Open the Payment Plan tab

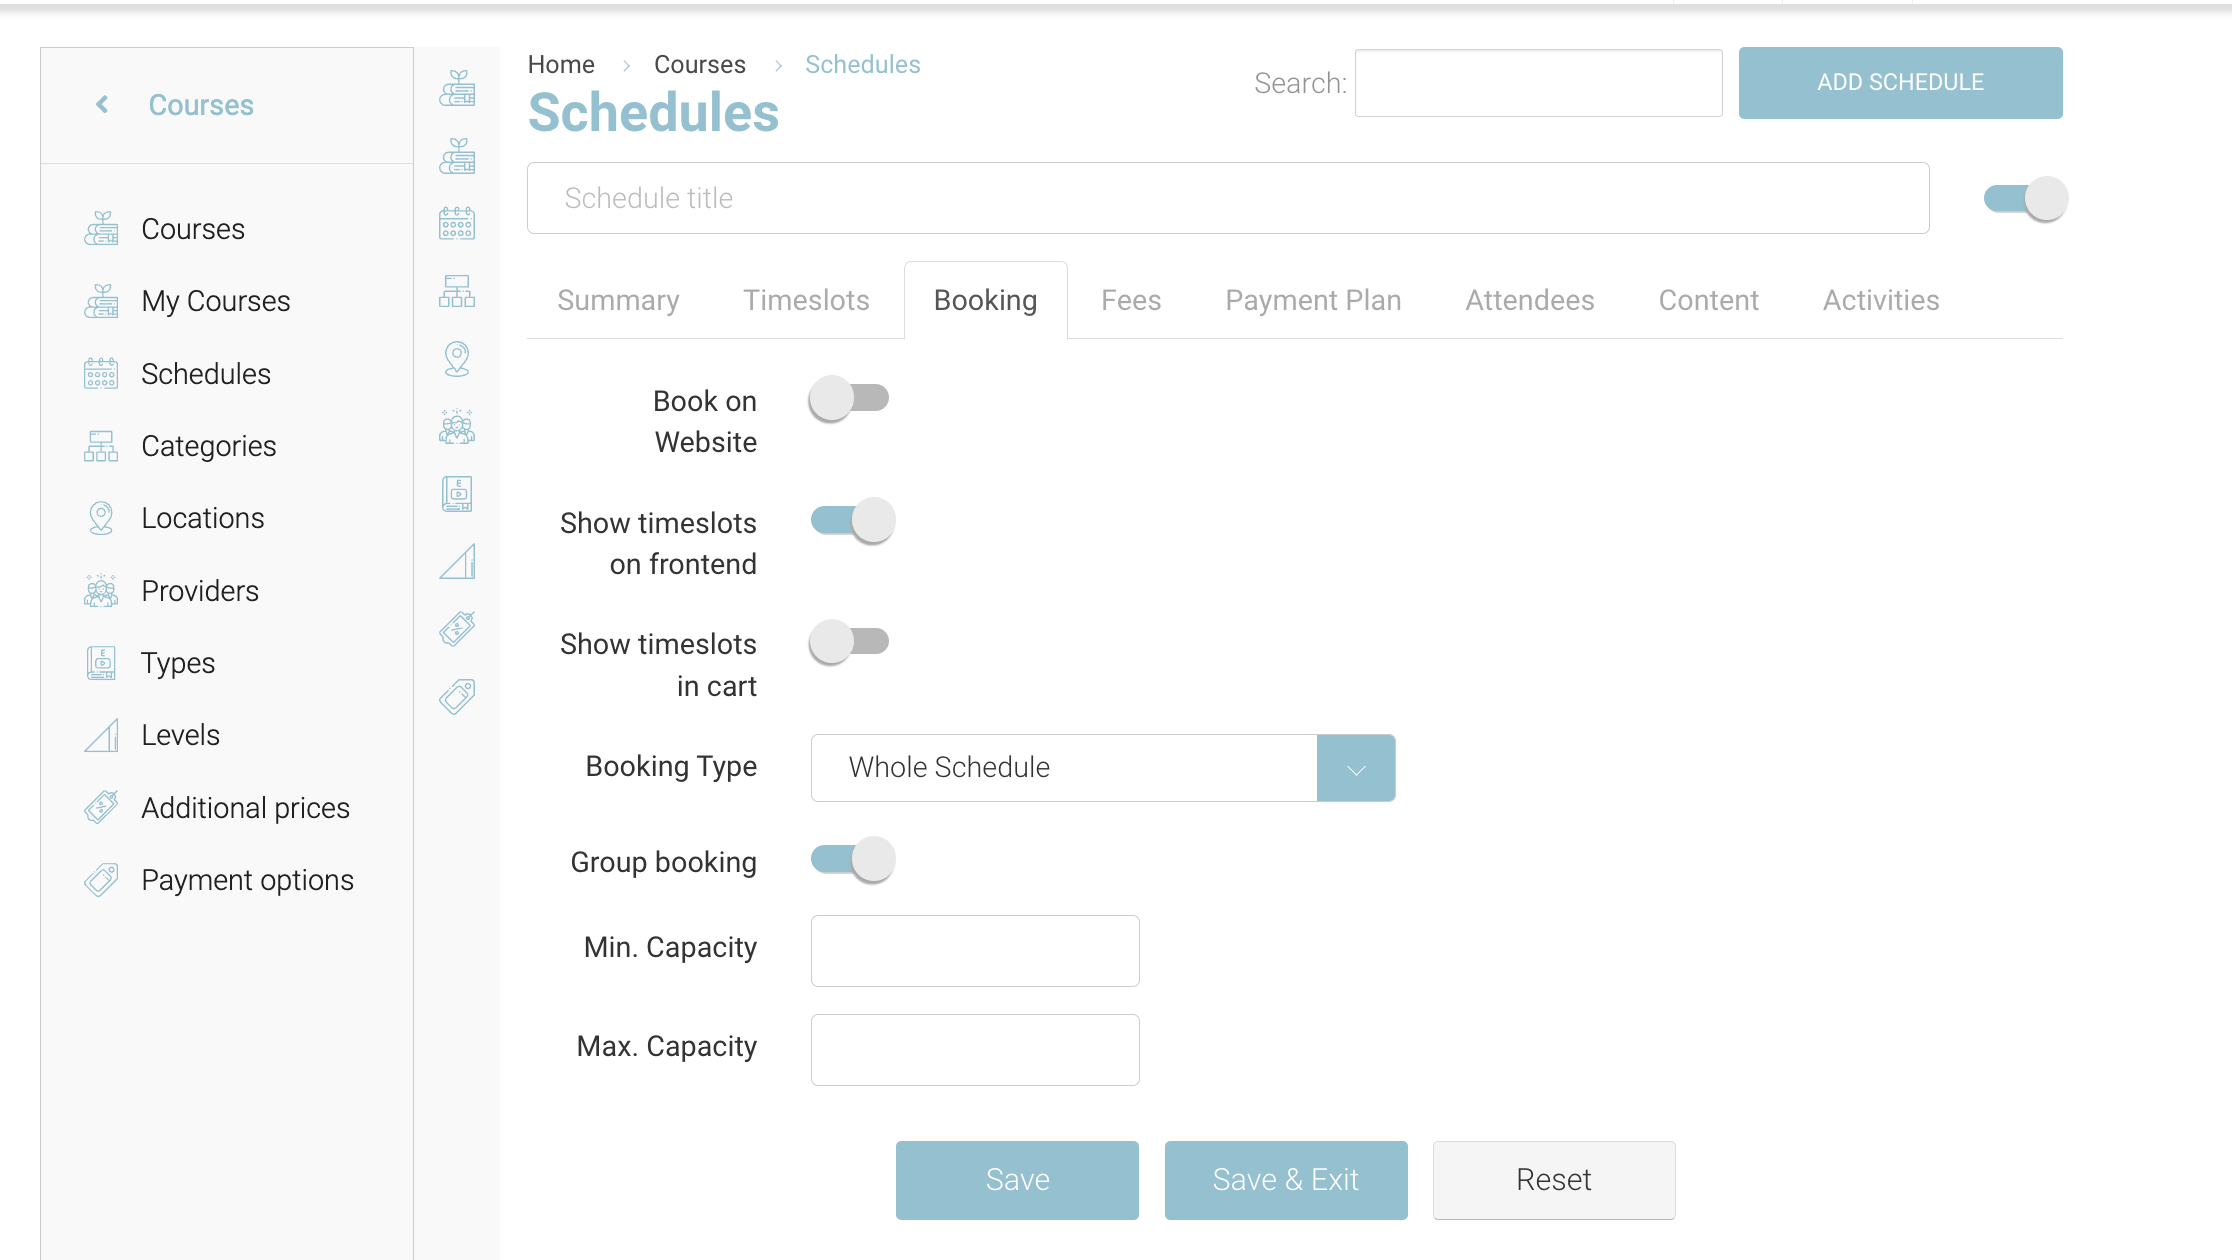pos(1313,301)
